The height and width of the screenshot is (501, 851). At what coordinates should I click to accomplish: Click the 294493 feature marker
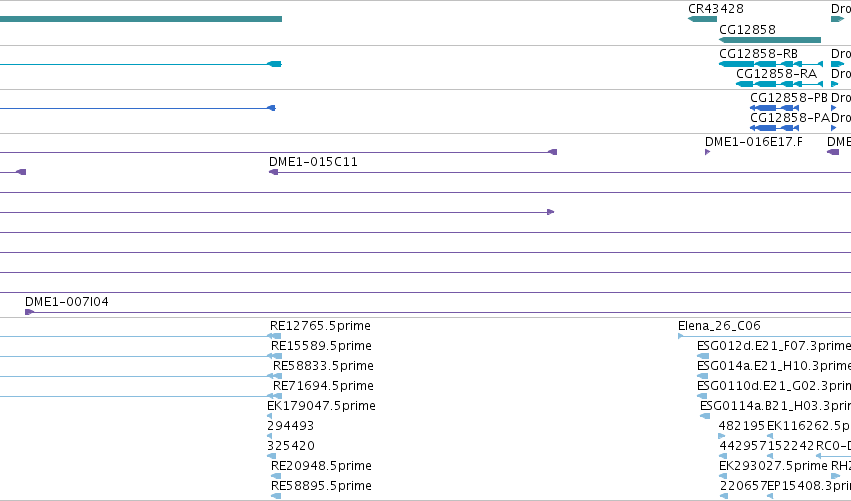pyautogui.click(x=270, y=436)
